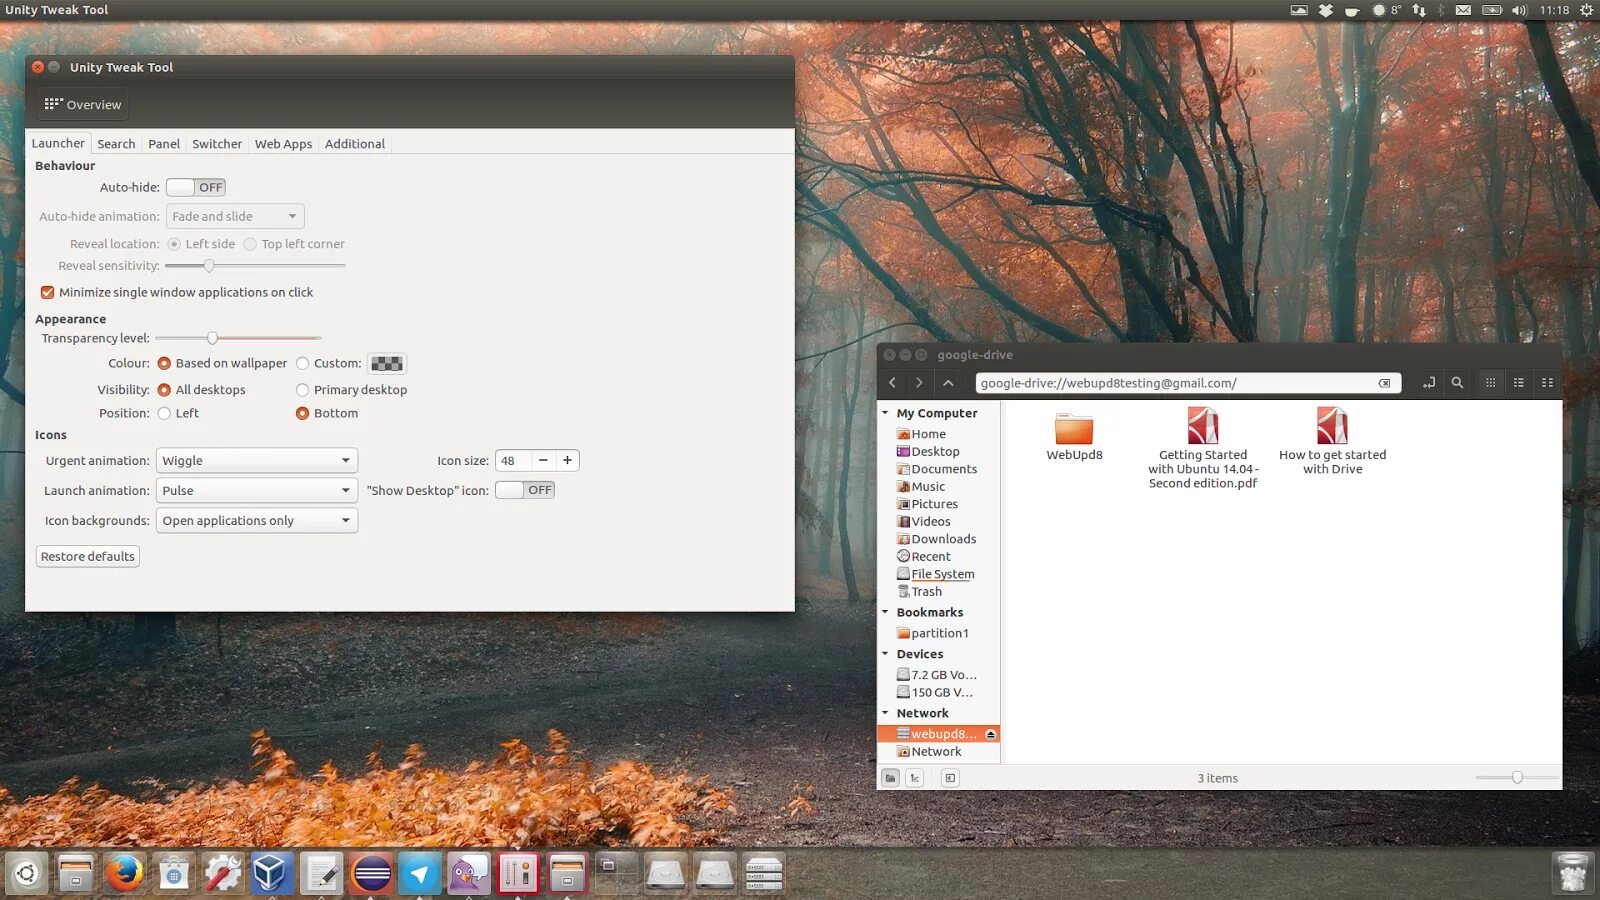The width and height of the screenshot is (1600, 900).
Task: Switch to compact view in the file manager
Action: (1548, 382)
